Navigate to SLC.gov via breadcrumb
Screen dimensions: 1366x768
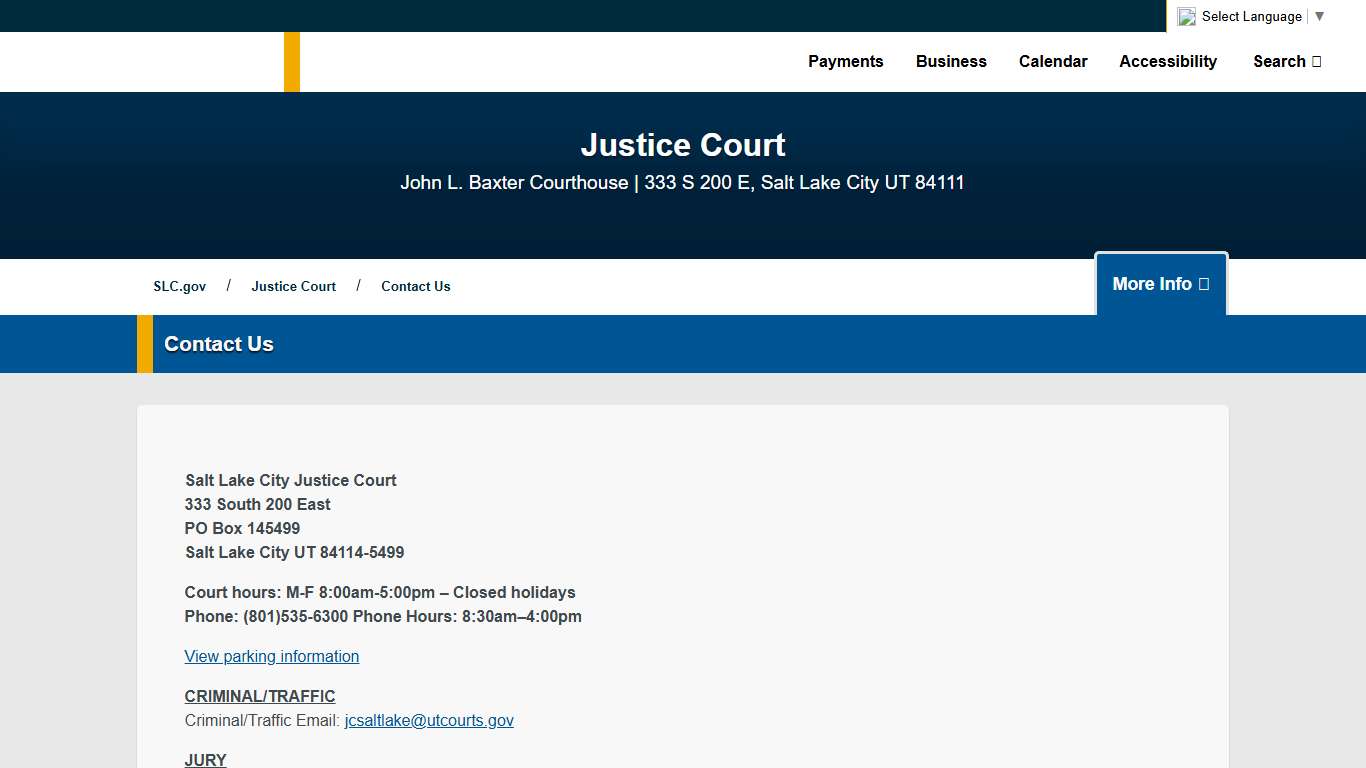[179, 286]
